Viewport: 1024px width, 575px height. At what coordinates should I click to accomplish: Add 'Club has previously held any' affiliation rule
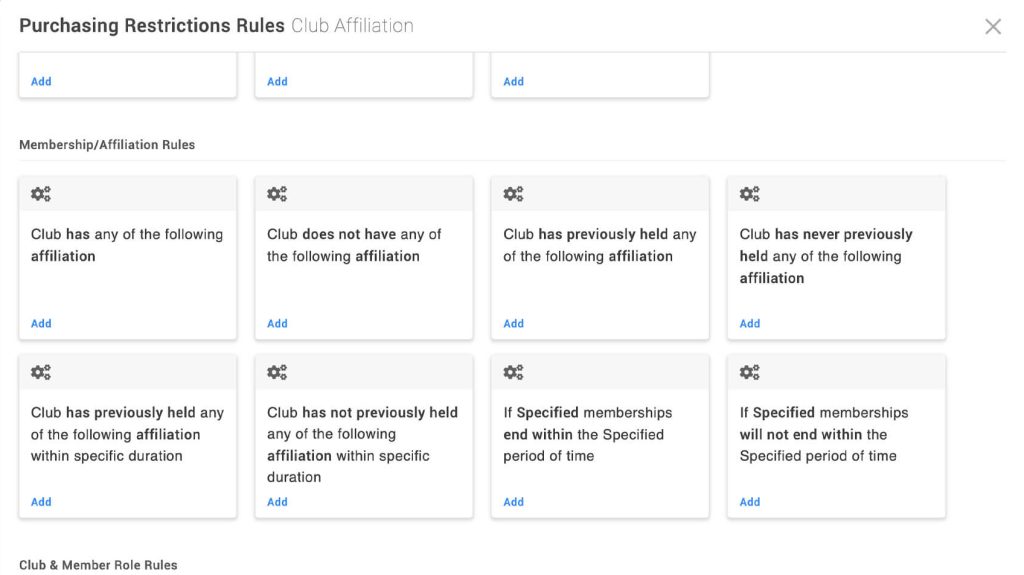(x=513, y=323)
